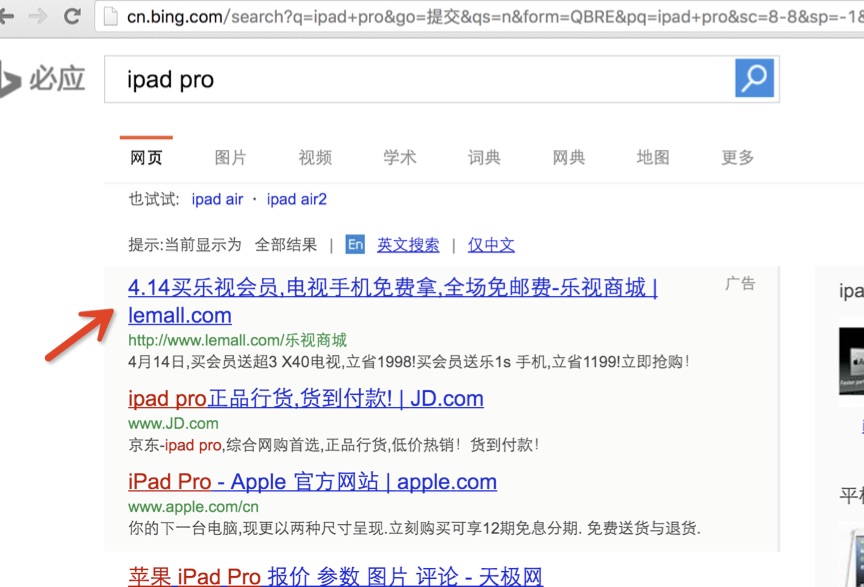Click the Bing 必应 logo
This screenshot has width=864, height=587.
[x=42, y=79]
